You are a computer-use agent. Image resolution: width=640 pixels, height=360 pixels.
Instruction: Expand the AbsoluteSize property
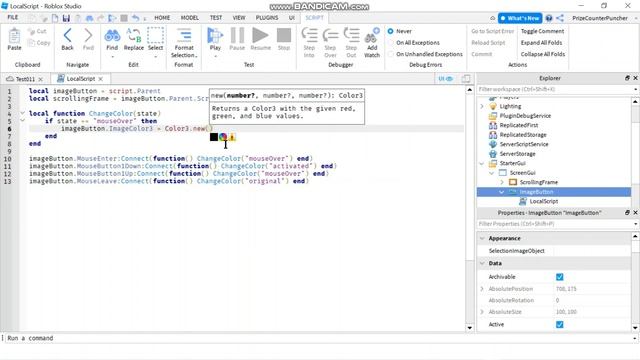click(x=482, y=312)
